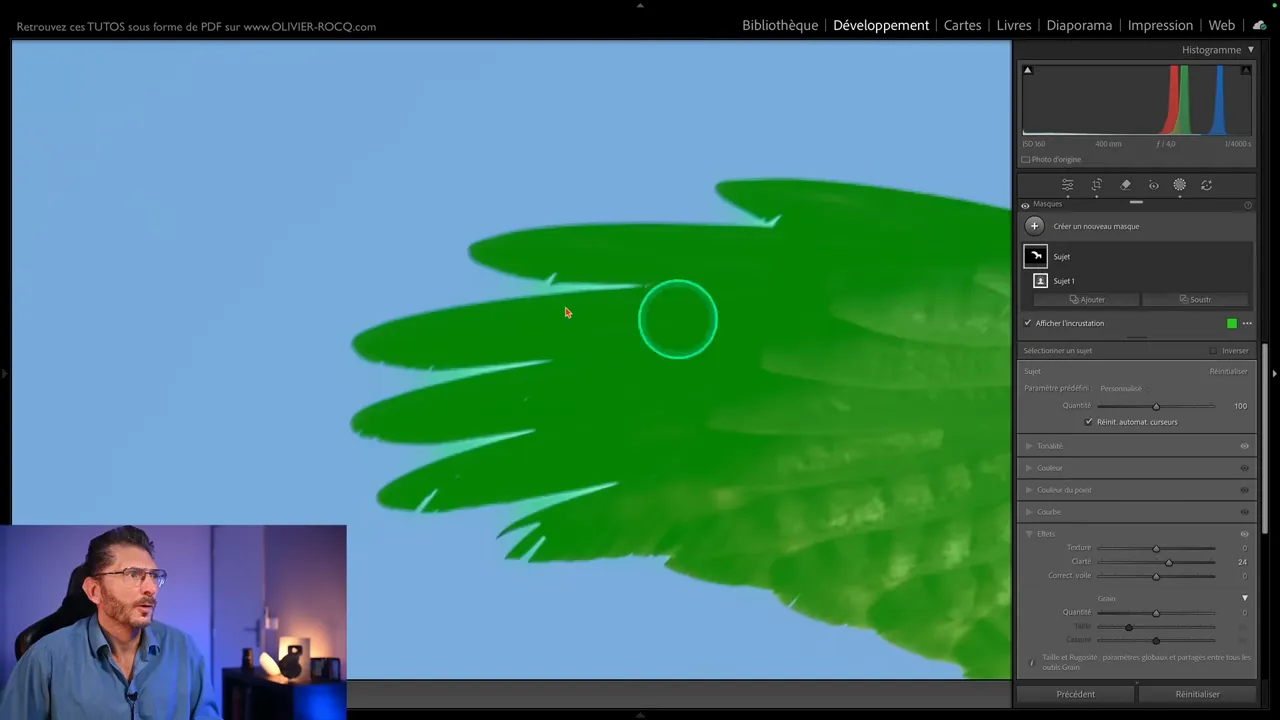Viewport: 1280px width, 720px height.
Task: Click the green overlay color swatch
Action: 1232,323
